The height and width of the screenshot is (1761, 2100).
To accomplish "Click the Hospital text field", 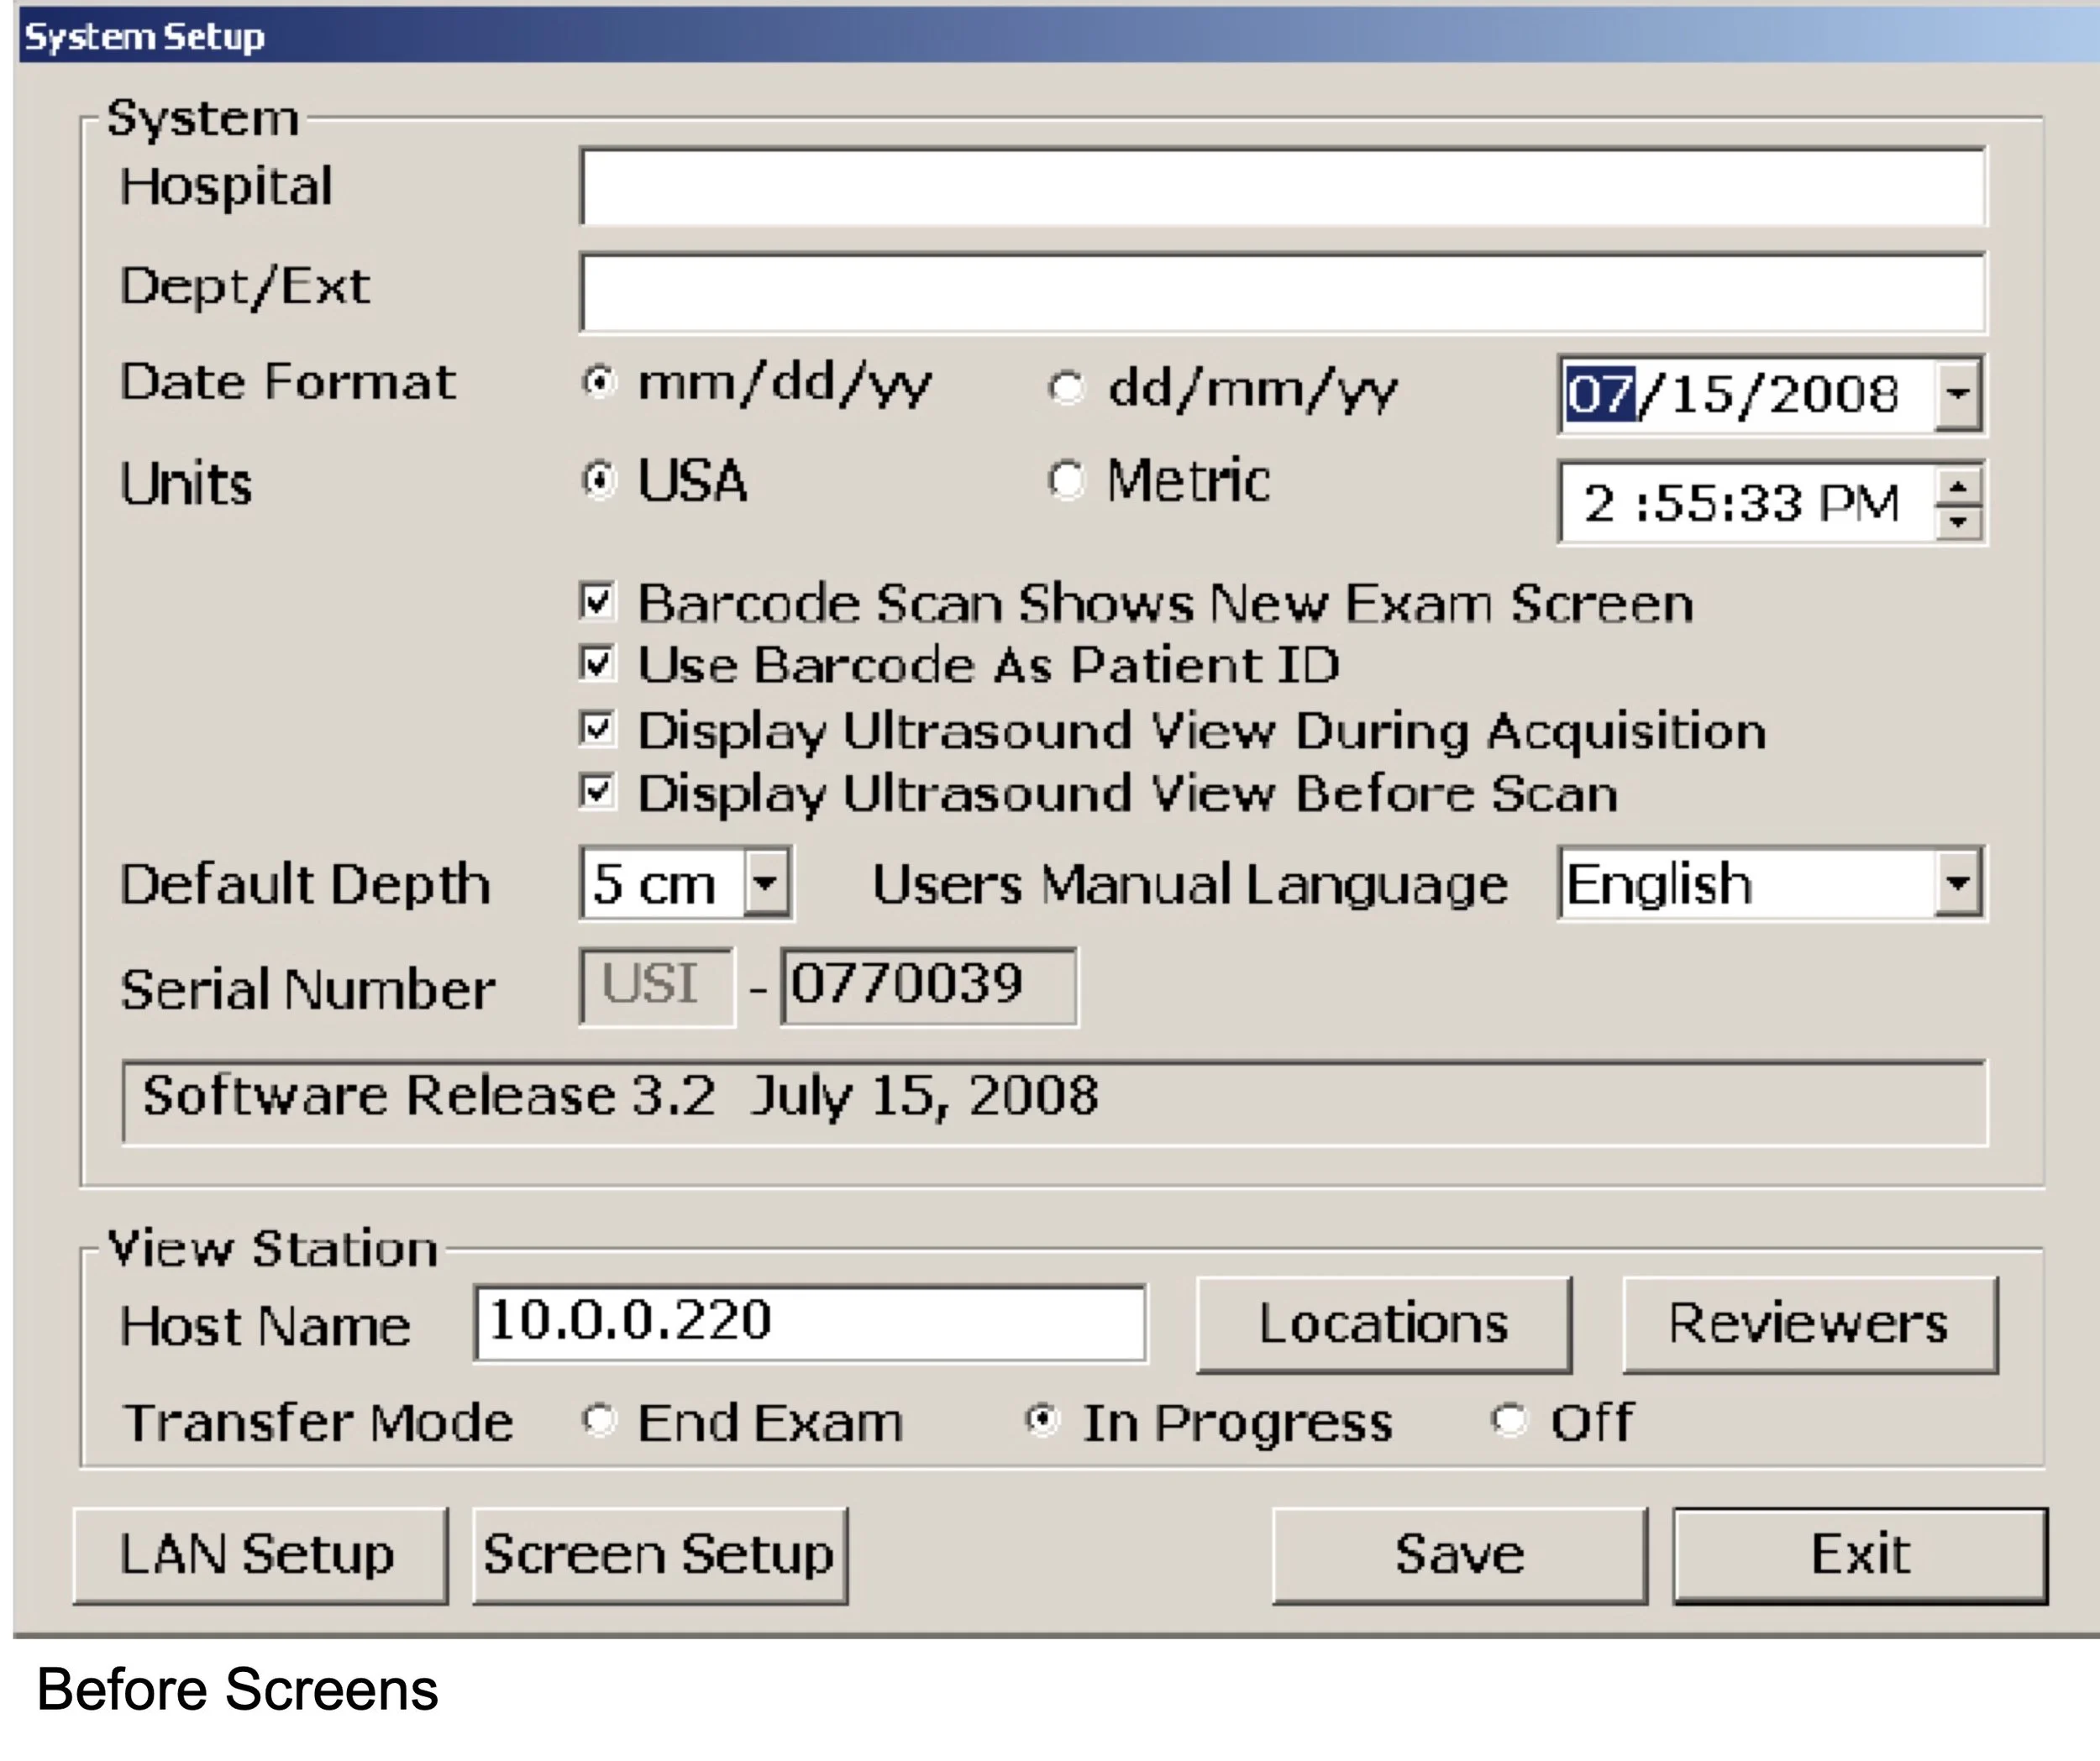I will coord(1282,187).
